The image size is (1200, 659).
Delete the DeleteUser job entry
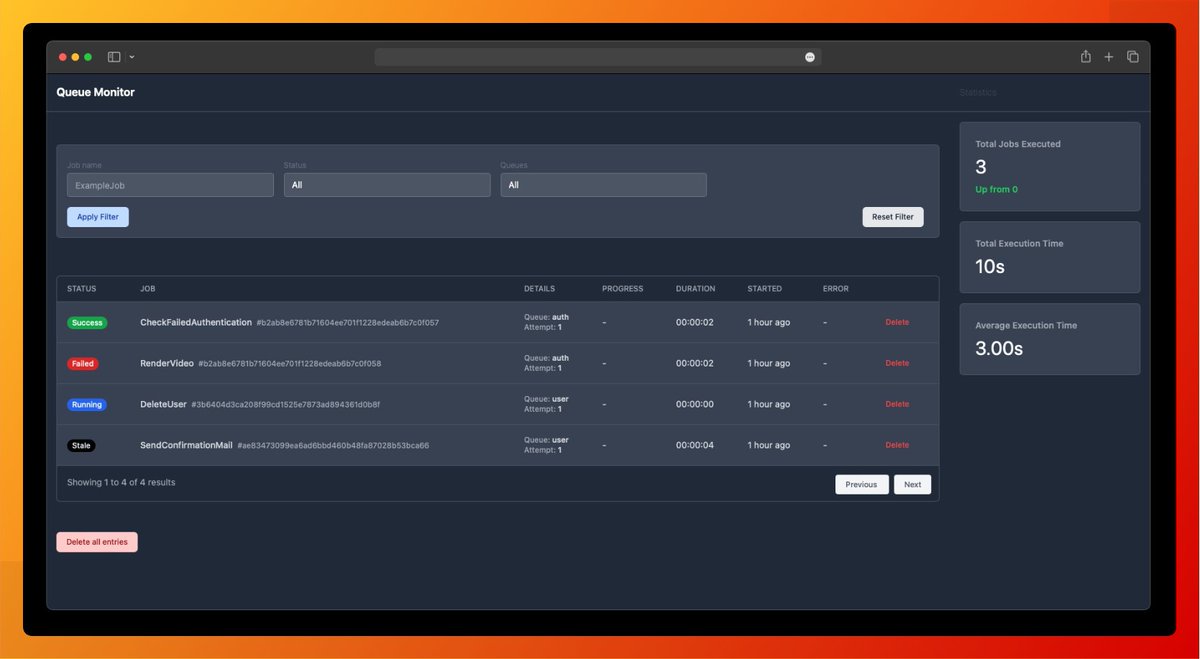897,404
